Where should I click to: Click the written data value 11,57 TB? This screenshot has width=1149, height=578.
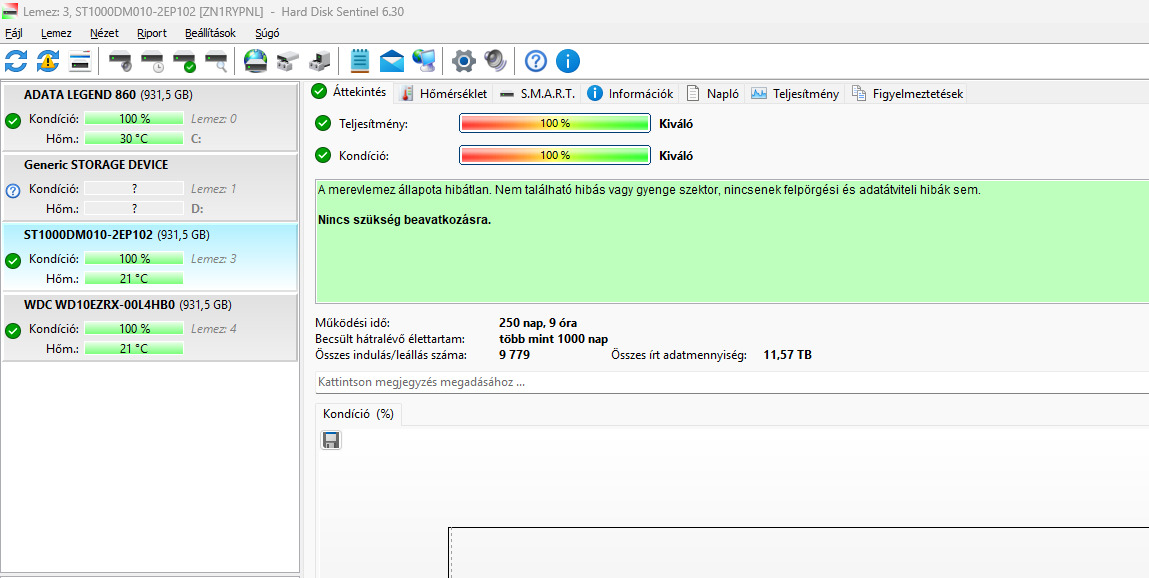(788, 355)
